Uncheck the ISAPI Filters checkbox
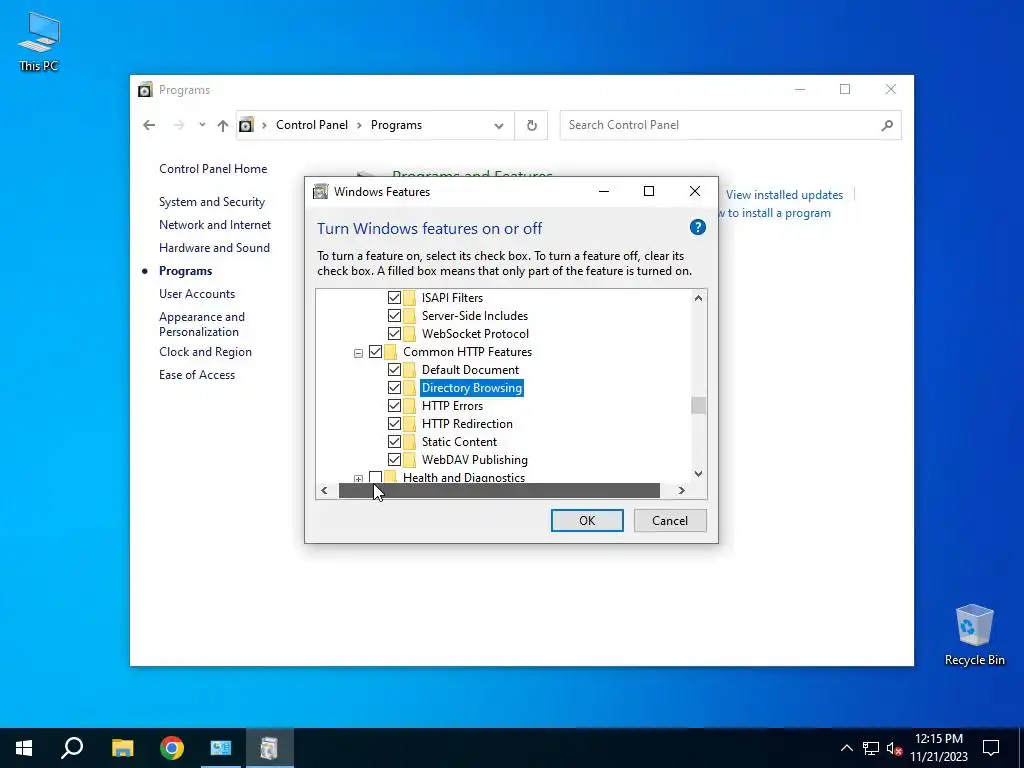 (394, 298)
